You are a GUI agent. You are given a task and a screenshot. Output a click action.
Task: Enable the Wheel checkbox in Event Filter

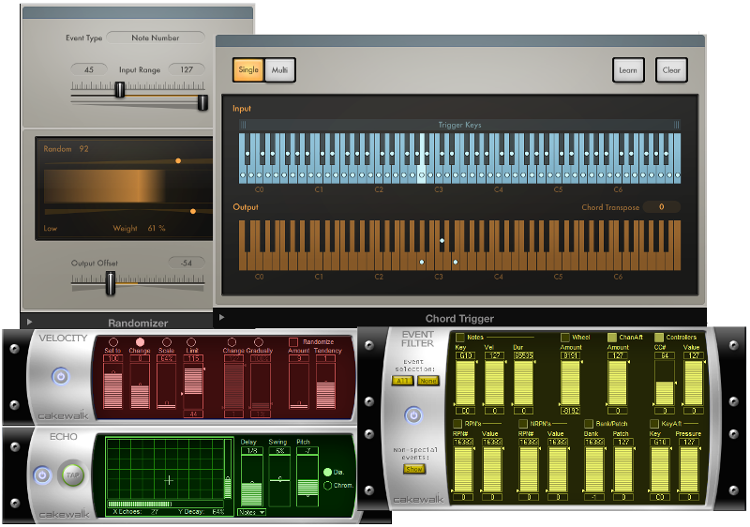565,337
